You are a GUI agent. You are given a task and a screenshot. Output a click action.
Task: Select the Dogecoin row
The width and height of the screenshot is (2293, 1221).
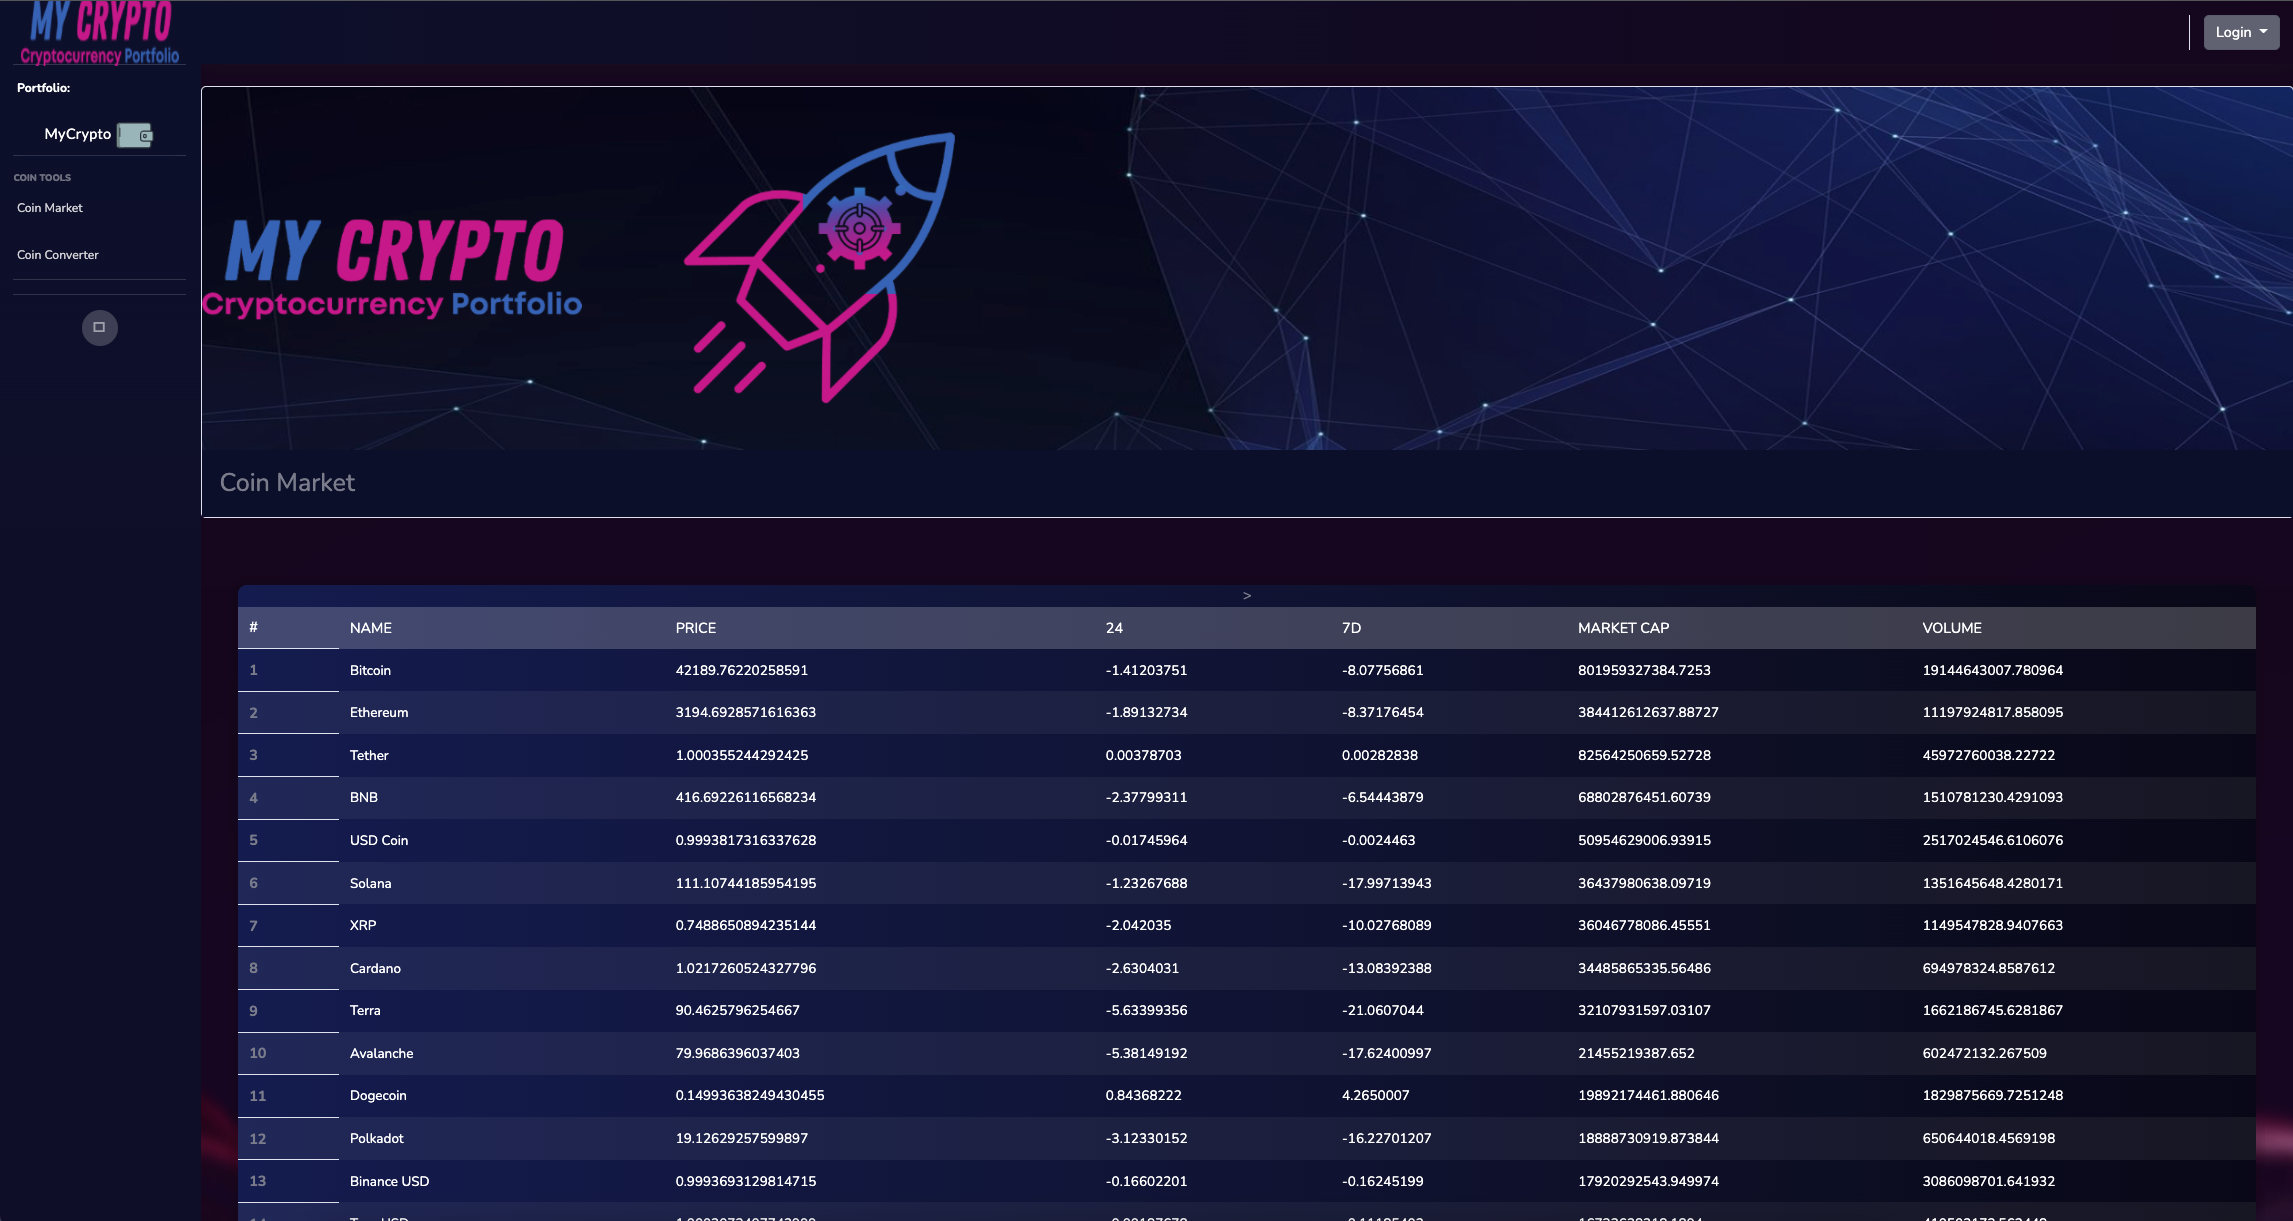click(378, 1095)
